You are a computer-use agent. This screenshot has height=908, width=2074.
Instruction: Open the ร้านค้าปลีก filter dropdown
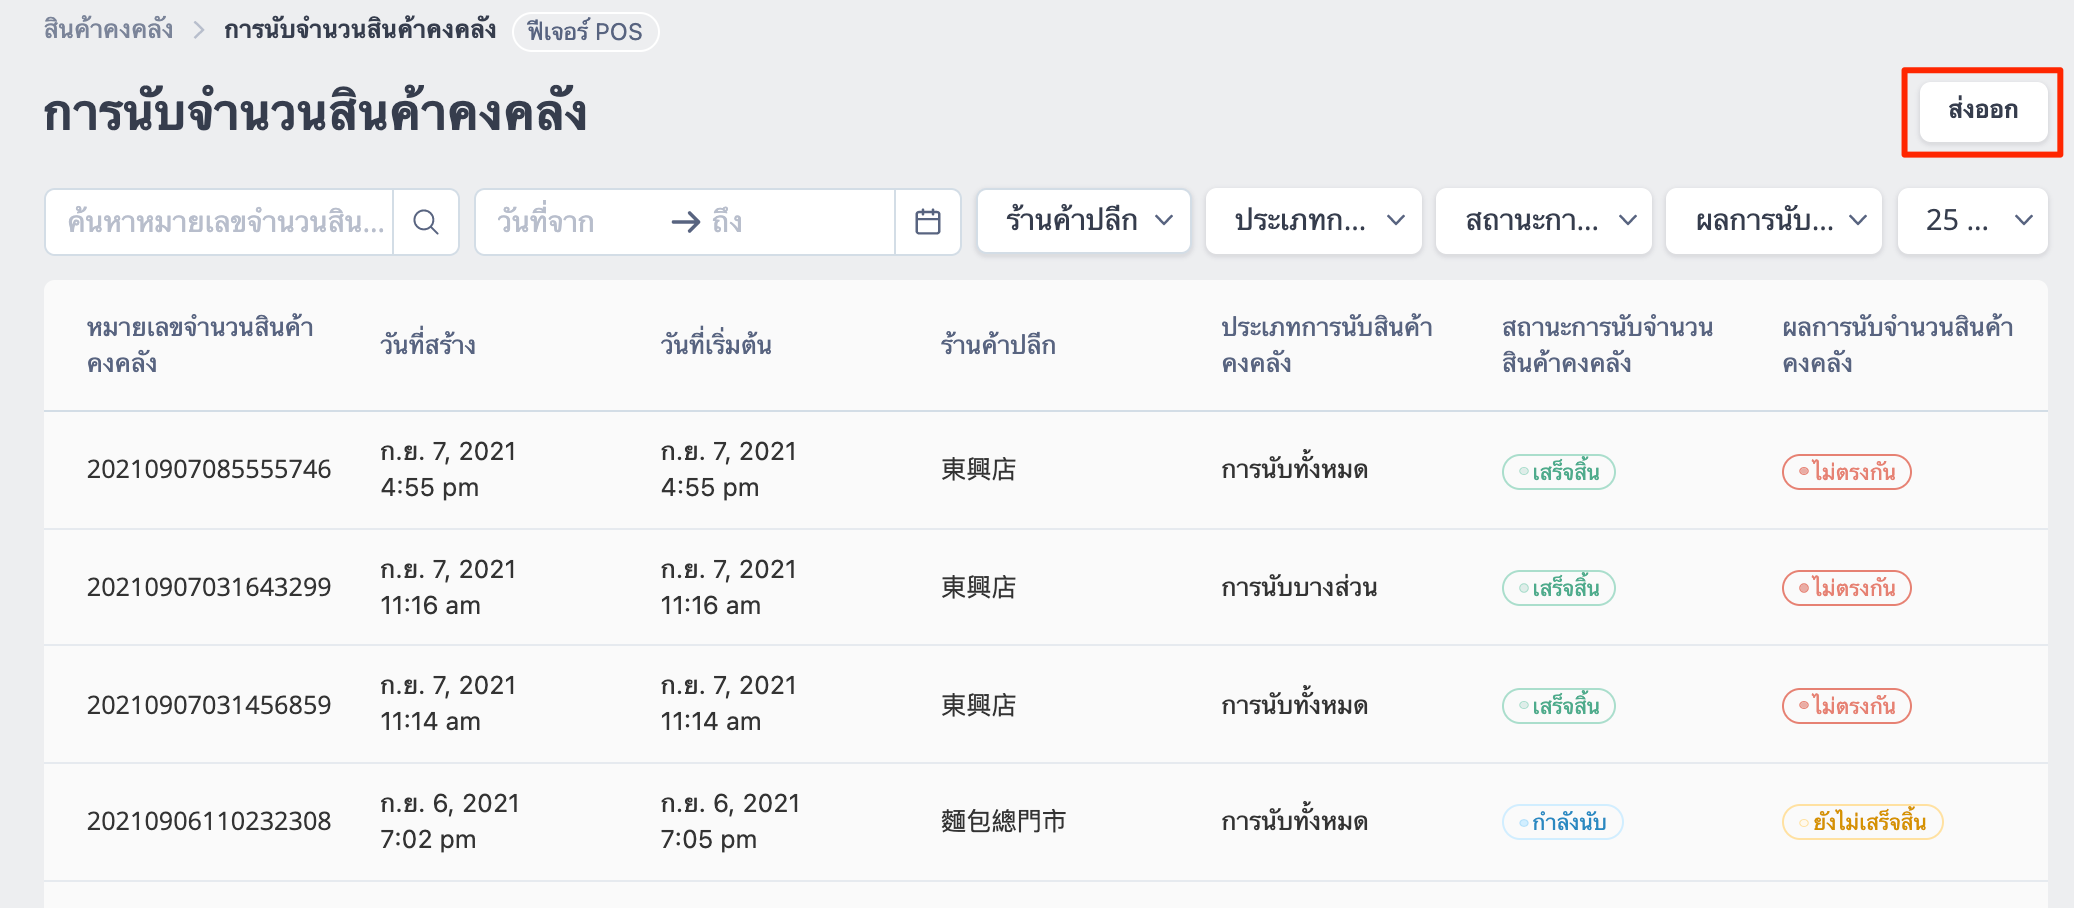(x=1083, y=221)
